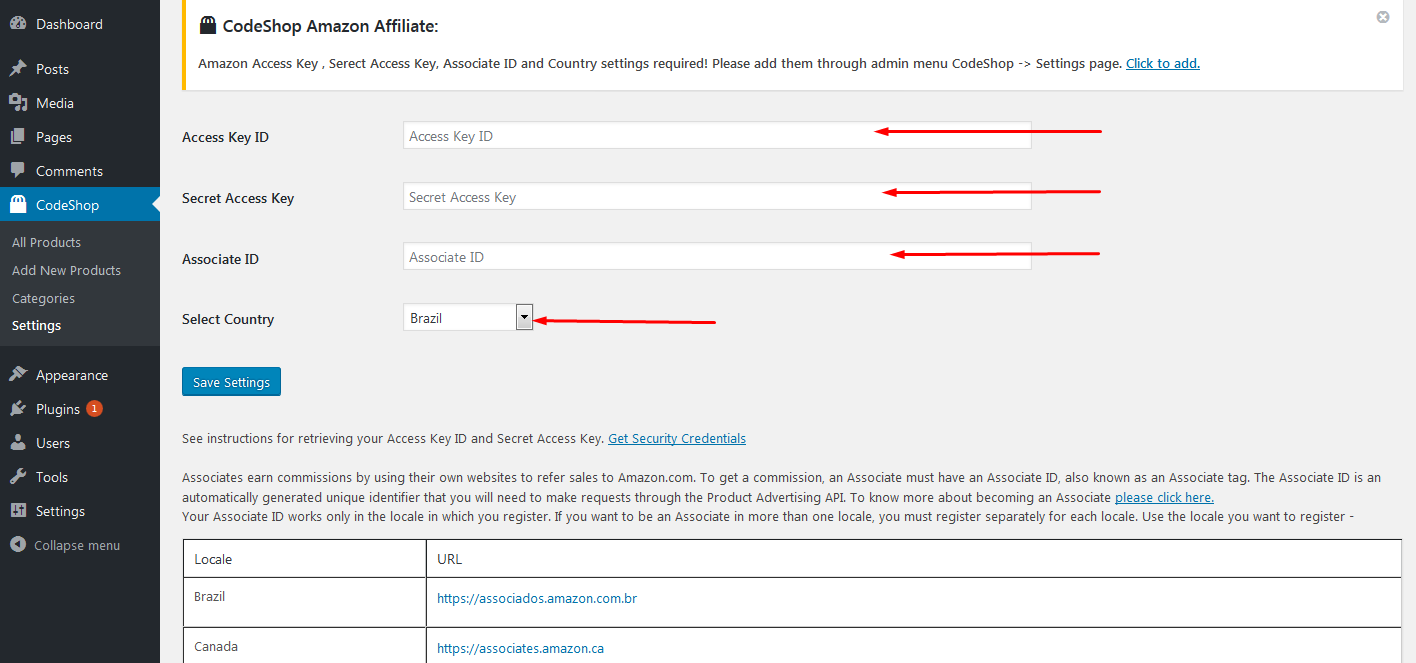Click the 'Associate ID' label
1416x663 pixels.
pyautogui.click(x=220, y=259)
